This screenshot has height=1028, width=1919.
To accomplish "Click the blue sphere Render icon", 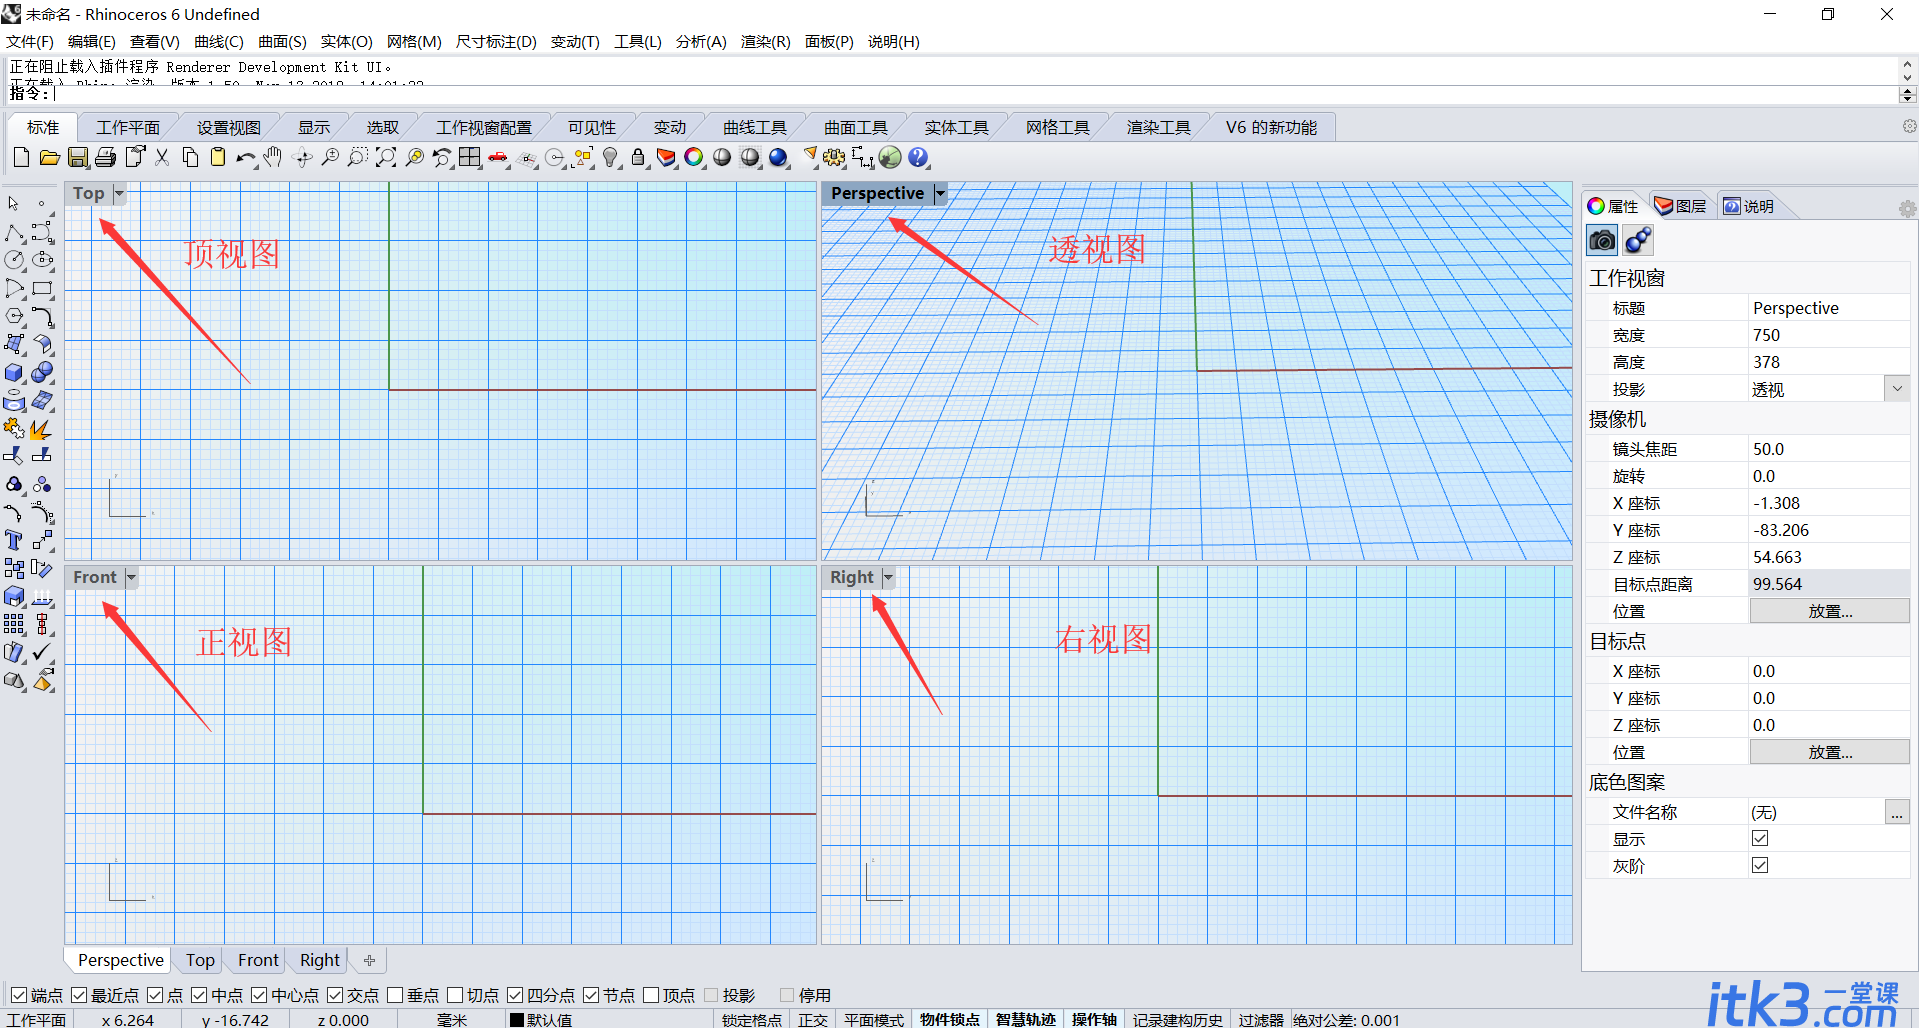I will click(778, 157).
